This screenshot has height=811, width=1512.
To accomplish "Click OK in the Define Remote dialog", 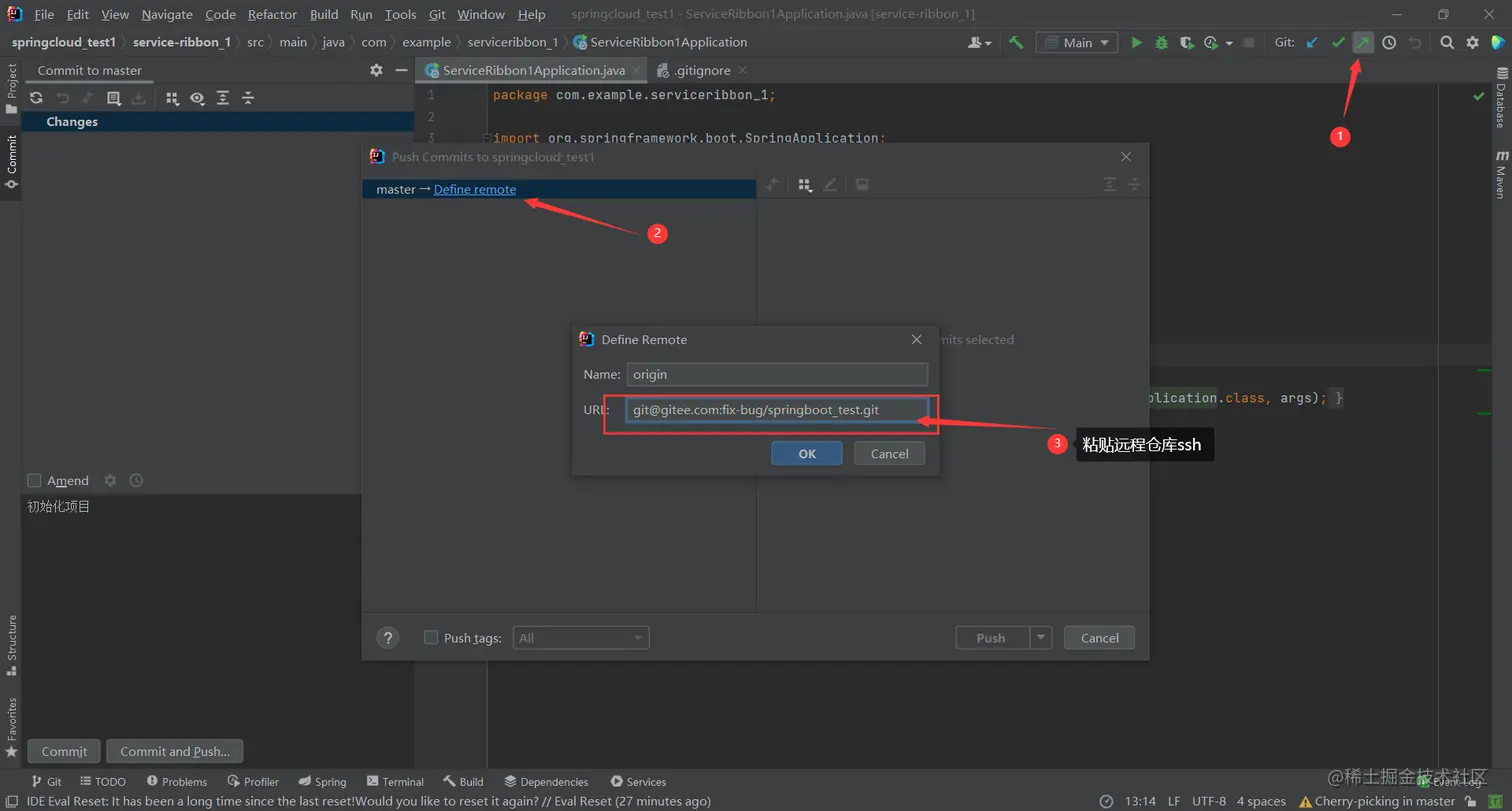I will [x=807, y=454].
